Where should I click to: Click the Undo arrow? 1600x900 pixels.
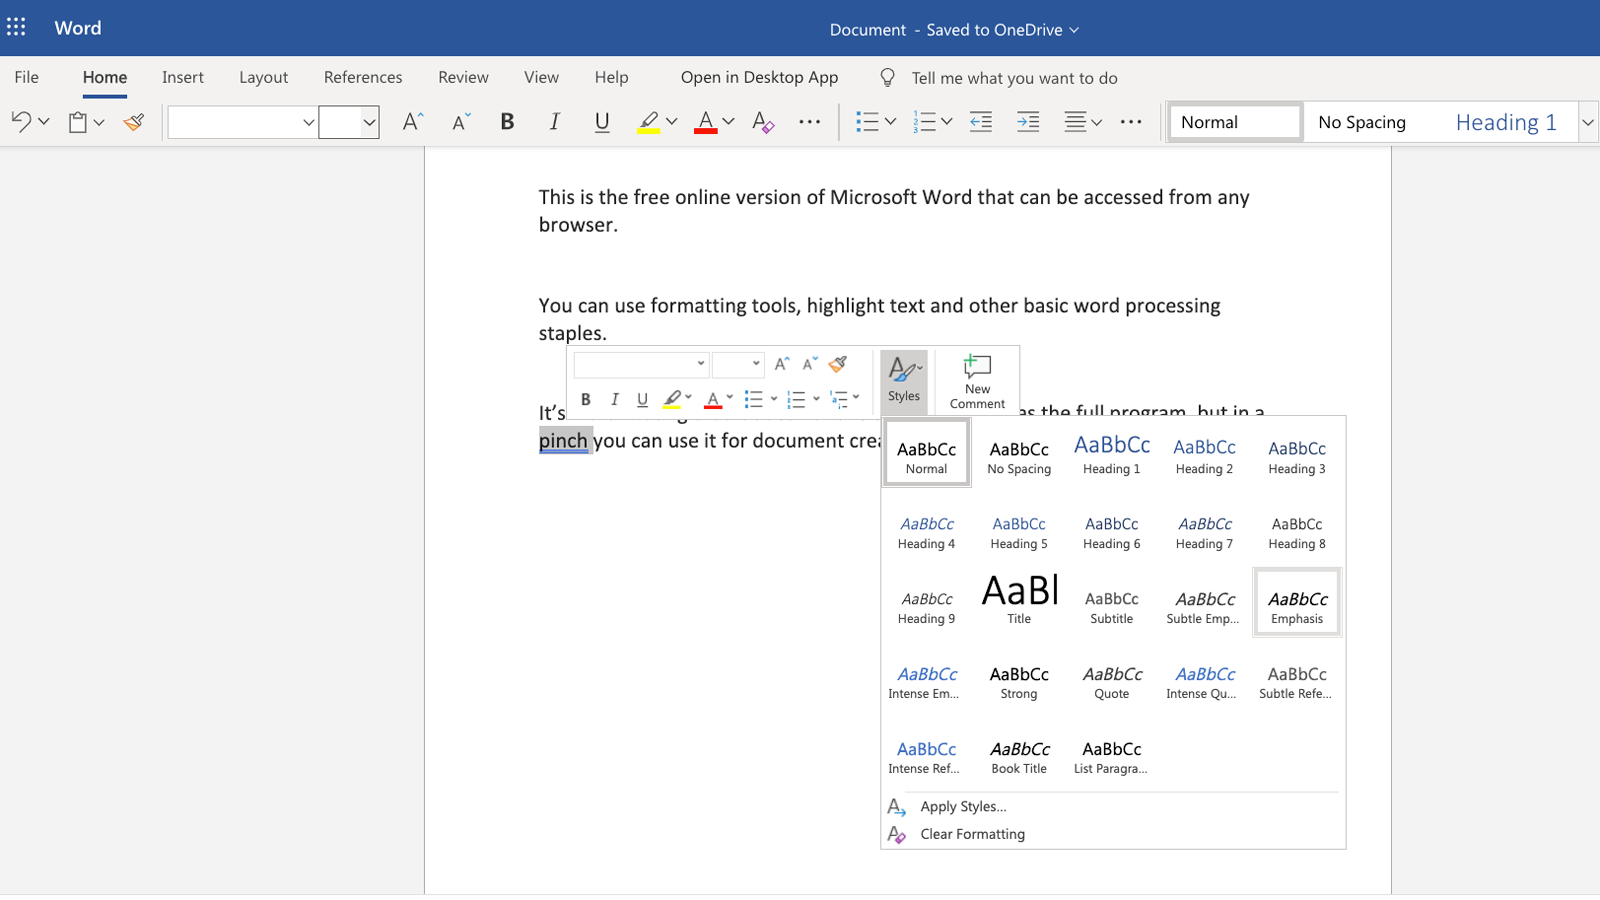[x=22, y=121]
